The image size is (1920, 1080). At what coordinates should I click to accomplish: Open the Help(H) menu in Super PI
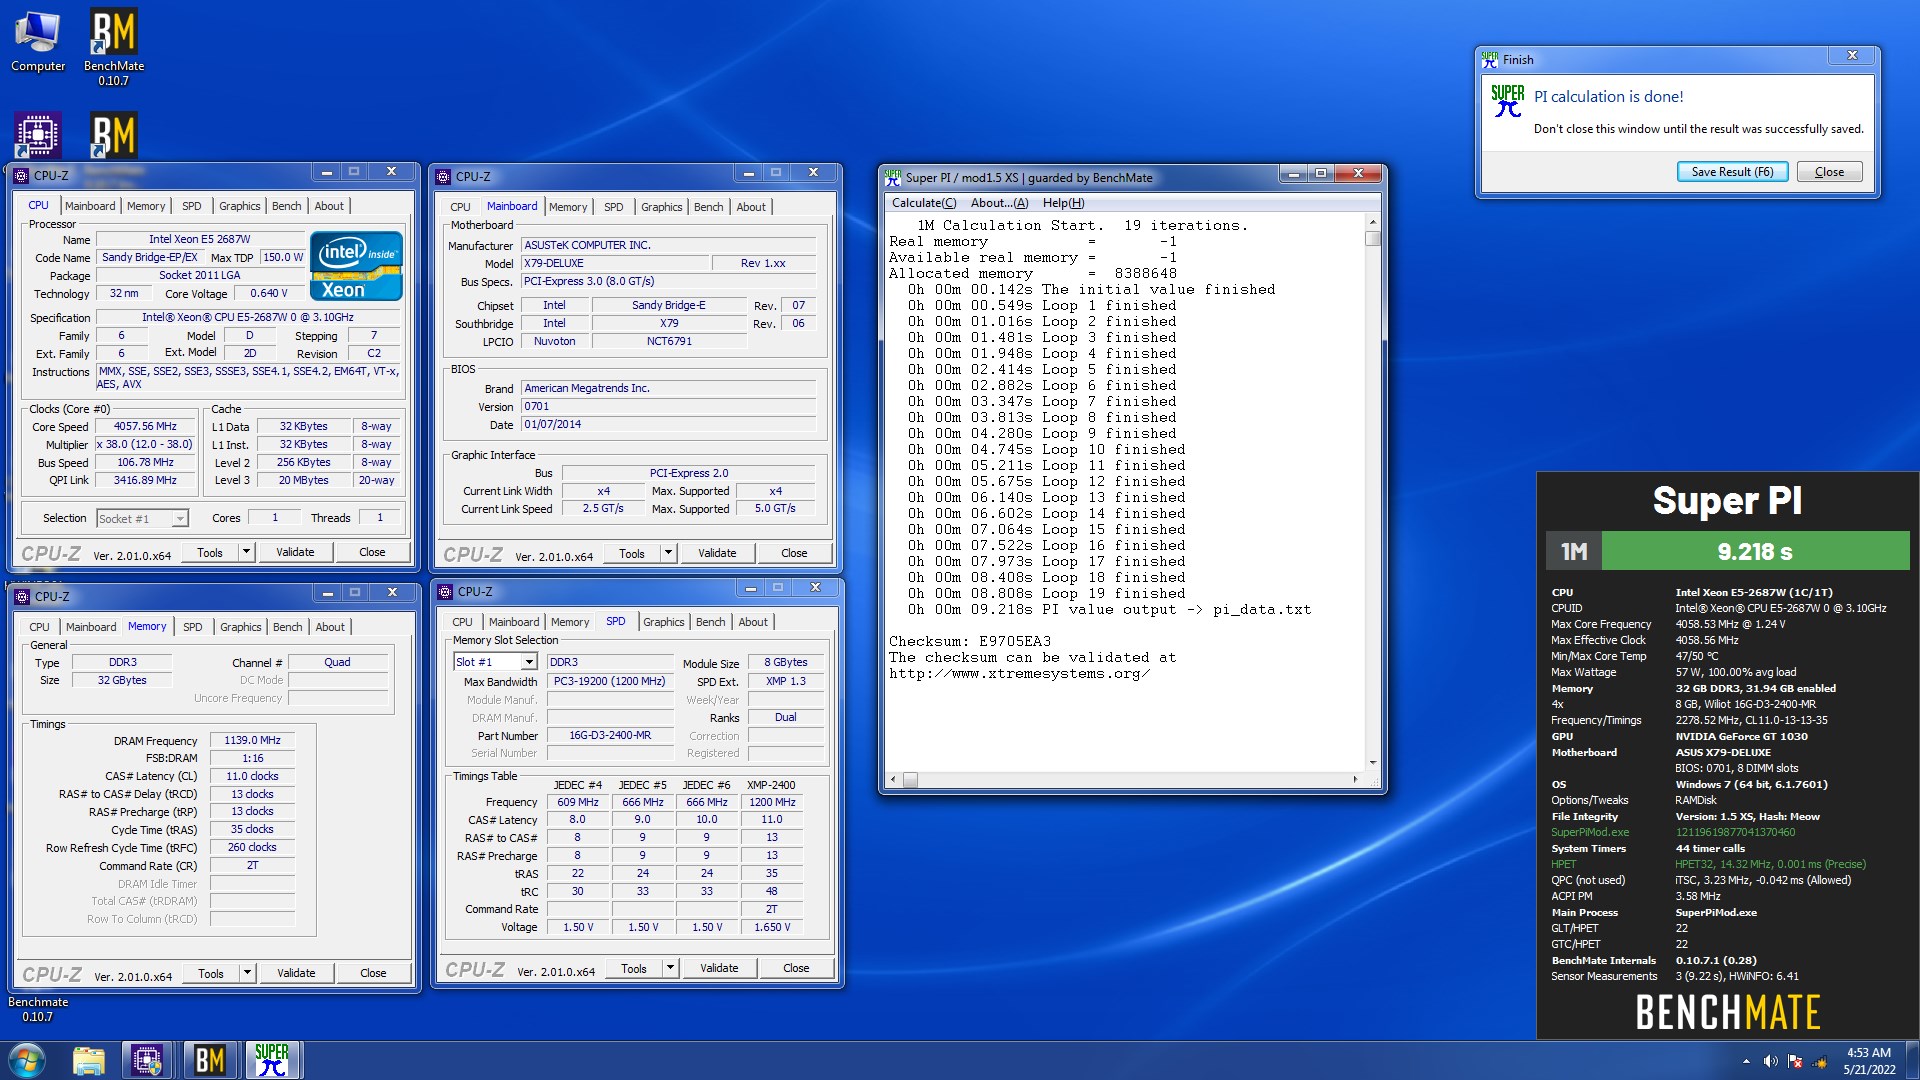click(x=1063, y=203)
